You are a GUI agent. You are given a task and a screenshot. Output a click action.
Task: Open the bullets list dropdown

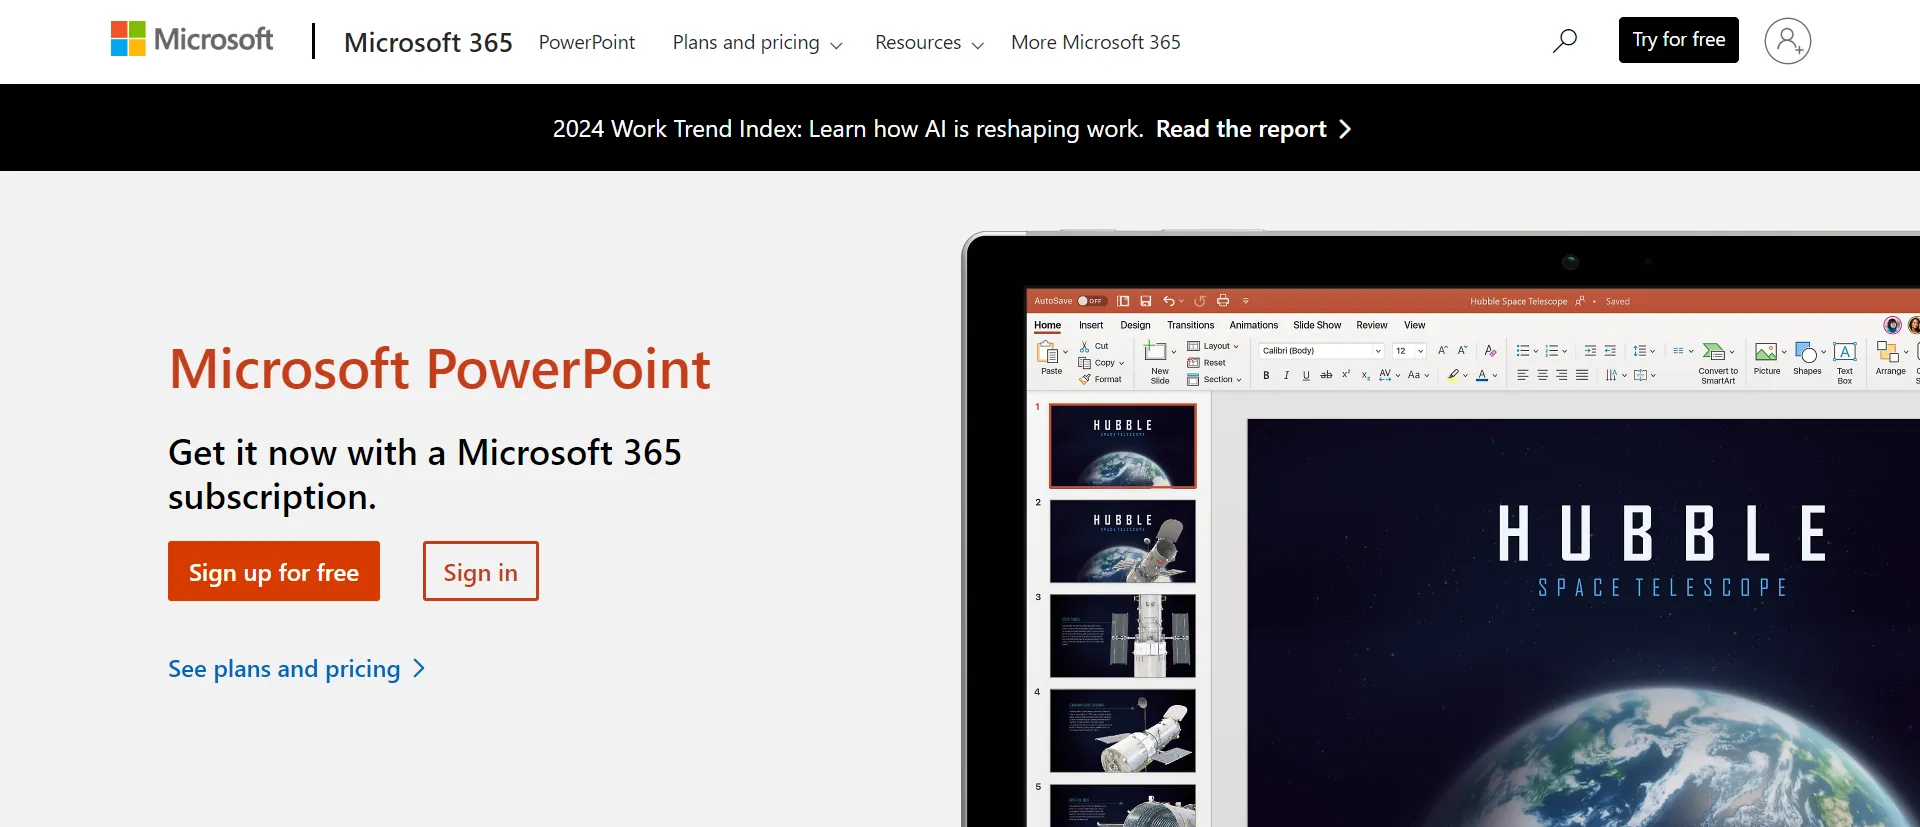pyautogui.click(x=1535, y=351)
